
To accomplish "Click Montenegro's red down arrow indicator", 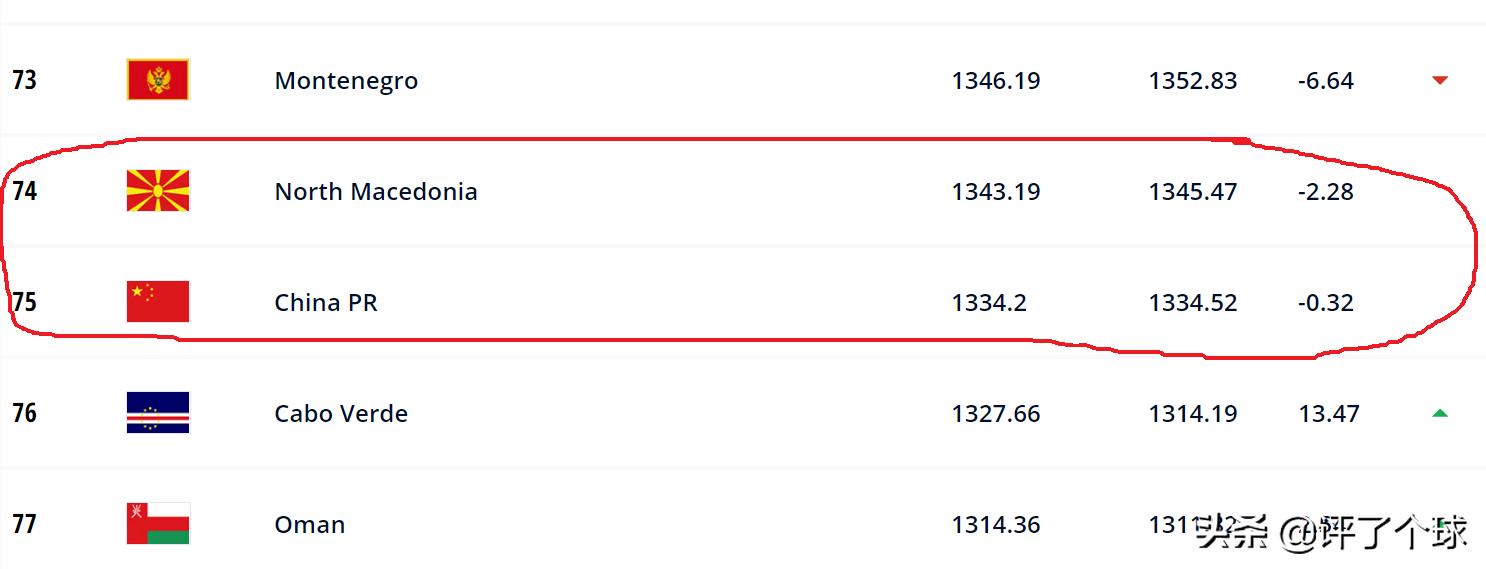I will pyautogui.click(x=1440, y=80).
